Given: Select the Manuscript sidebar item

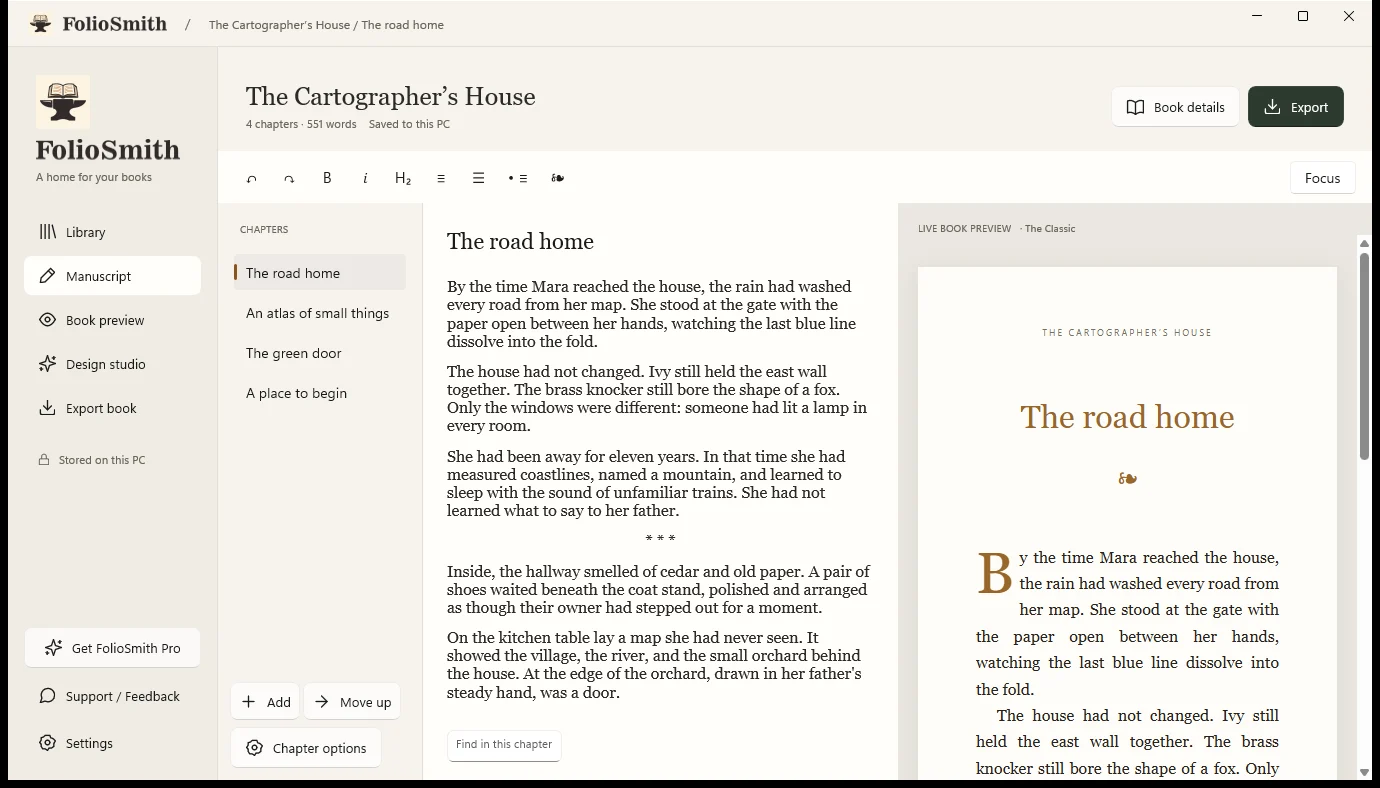Looking at the screenshot, I should click(112, 276).
